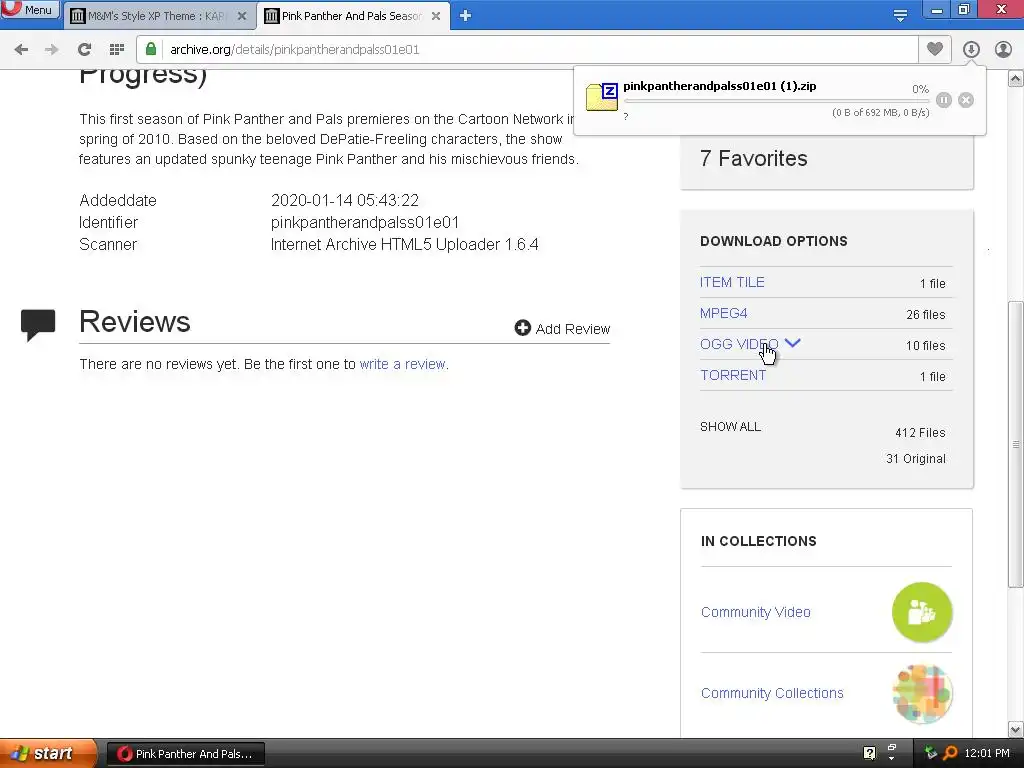Switch to M&M's Style XP Theme tab
The image size is (1024, 768).
[159, 16]
